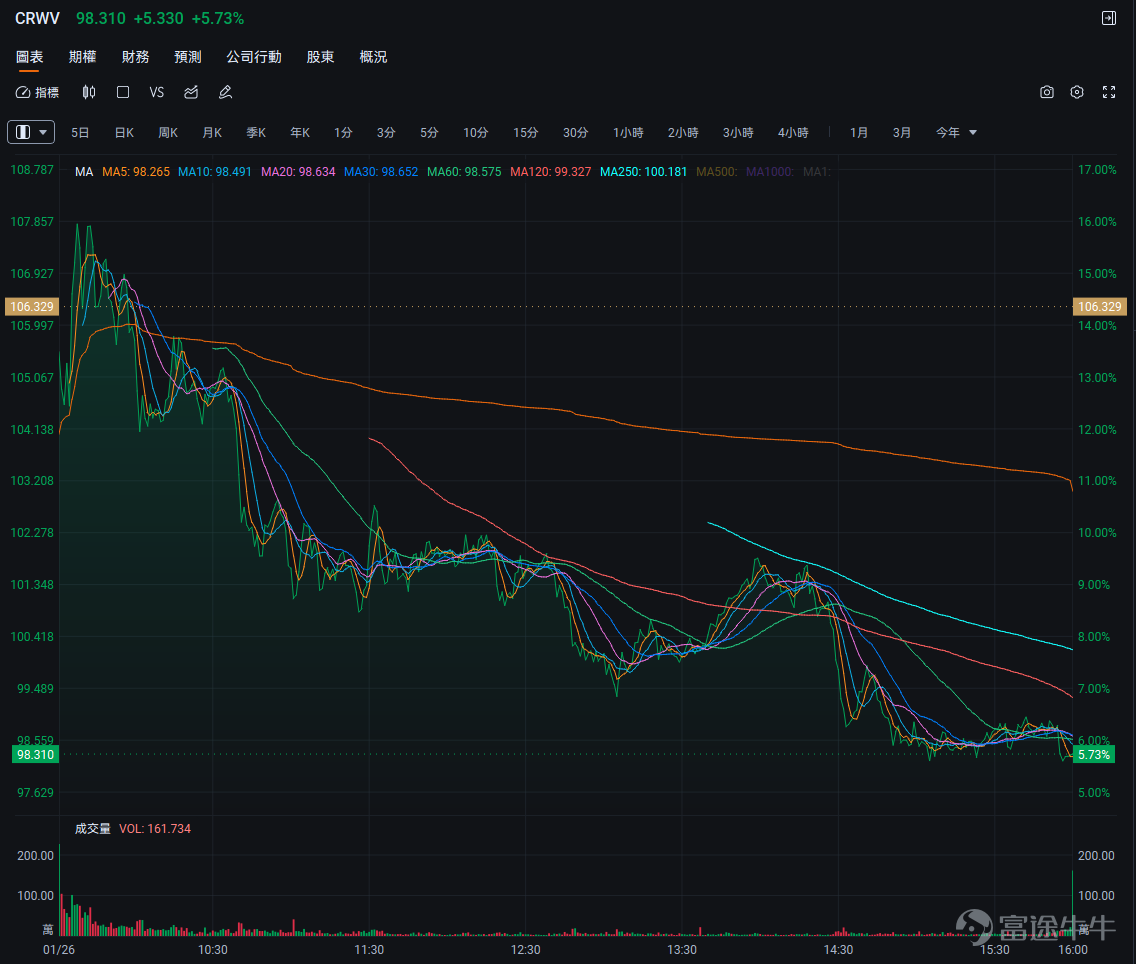
Task: Expand the 今年 period dropdown
Action: pos(956,133)
